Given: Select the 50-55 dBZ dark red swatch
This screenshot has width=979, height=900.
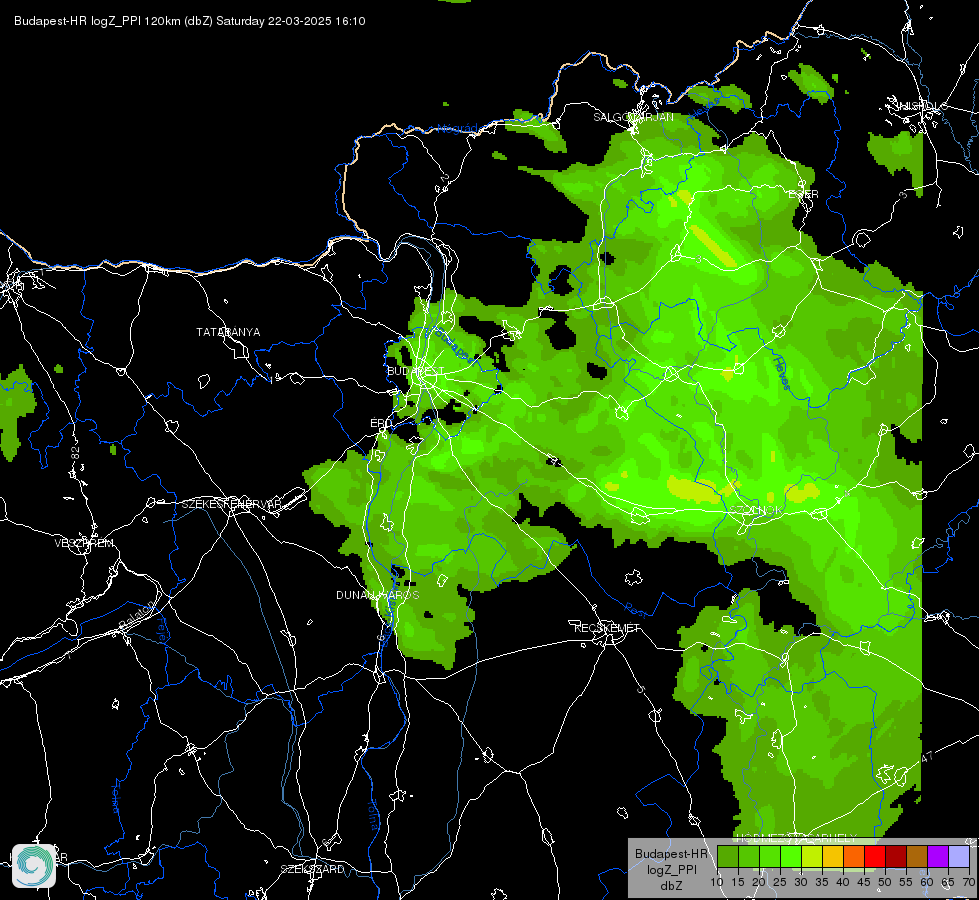Looking at the screenshot, I should click(896, 856).
